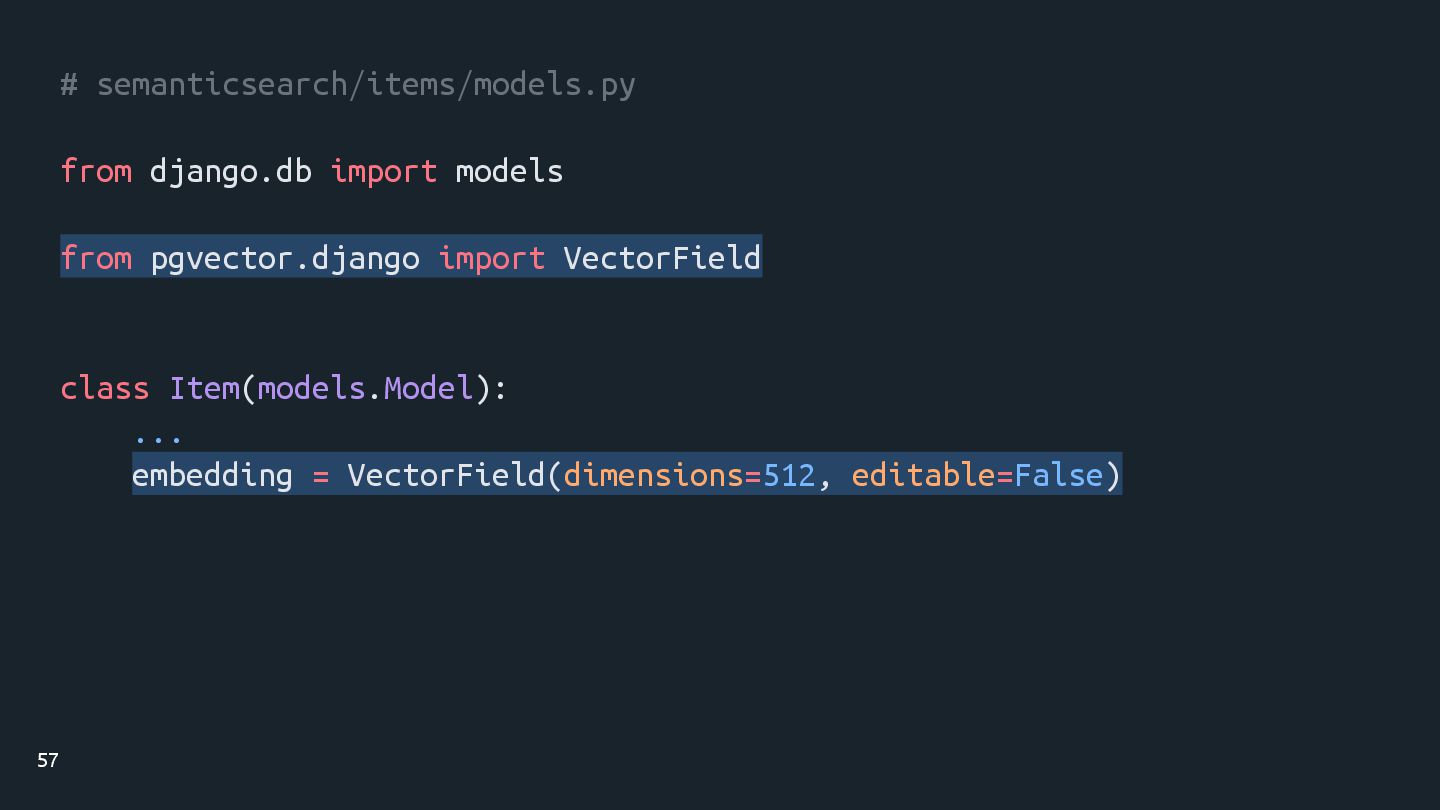Click the file path comment line

pos(348,84)
